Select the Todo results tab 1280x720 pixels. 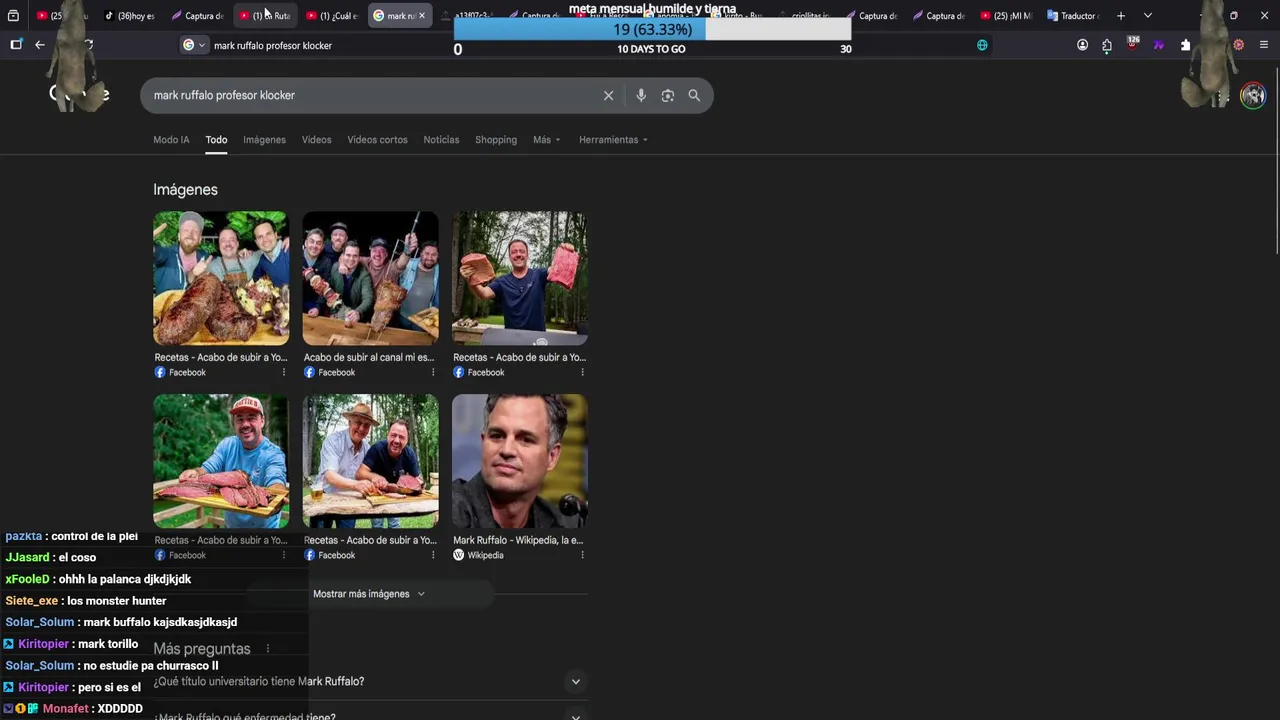coord(216,140)
